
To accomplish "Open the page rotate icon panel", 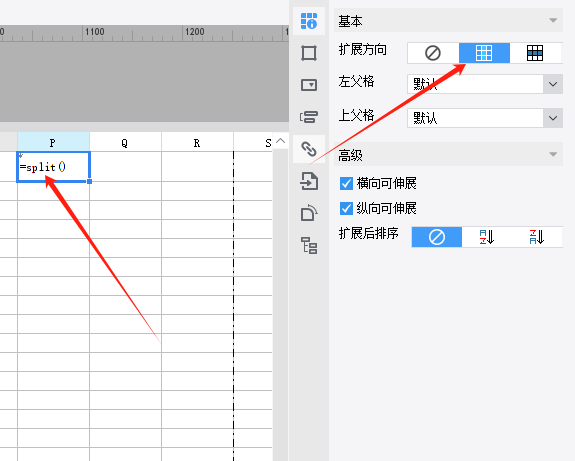I will click(309, 213).
